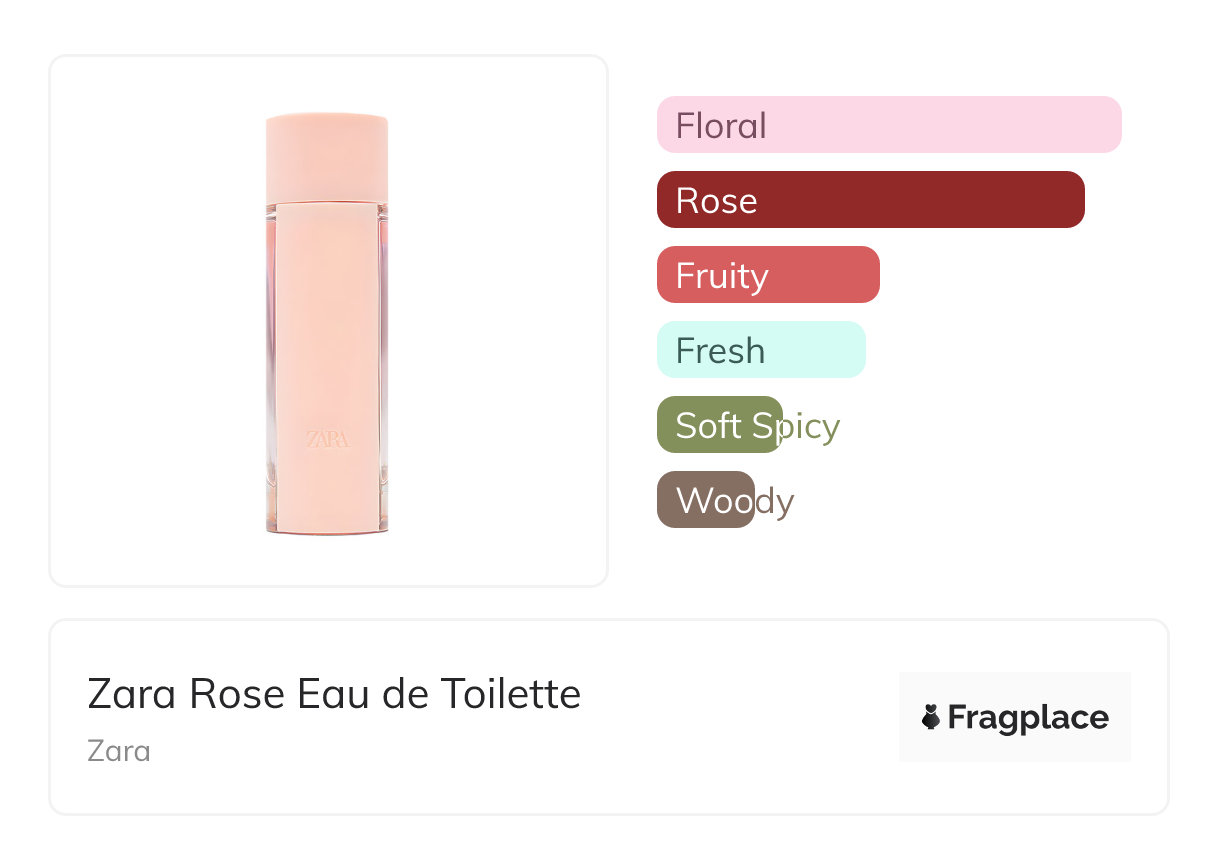Screen dimensions: 1218x864
Task: Select the green Soft Spicy bar
Action: 719,425
